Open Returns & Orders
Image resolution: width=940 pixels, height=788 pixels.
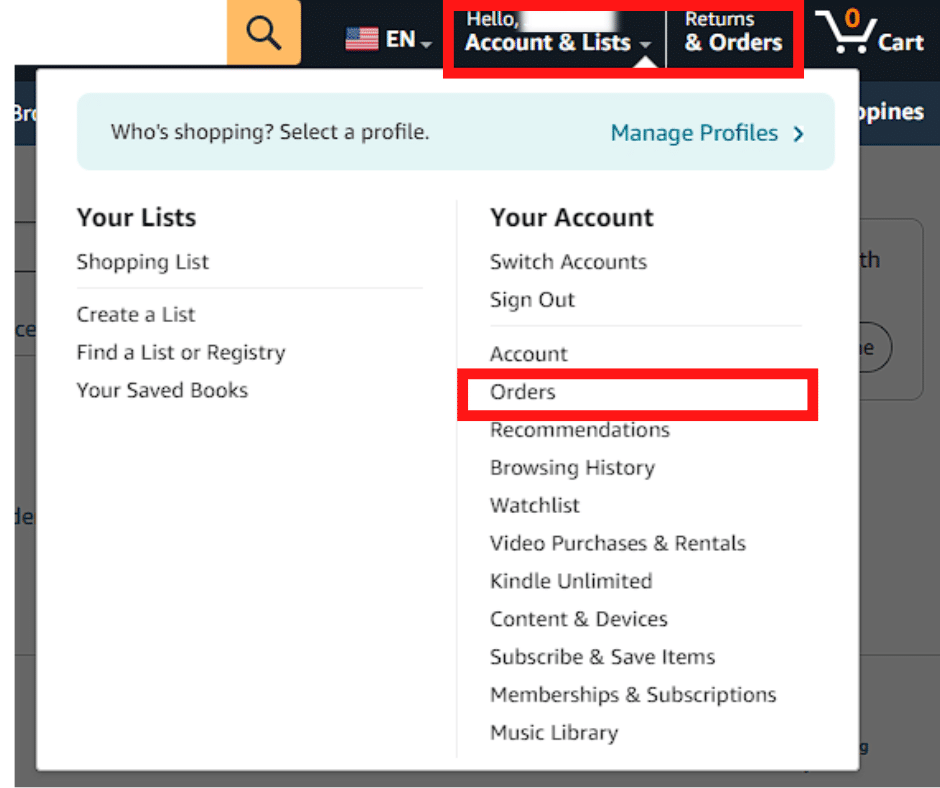coord(733,33)
